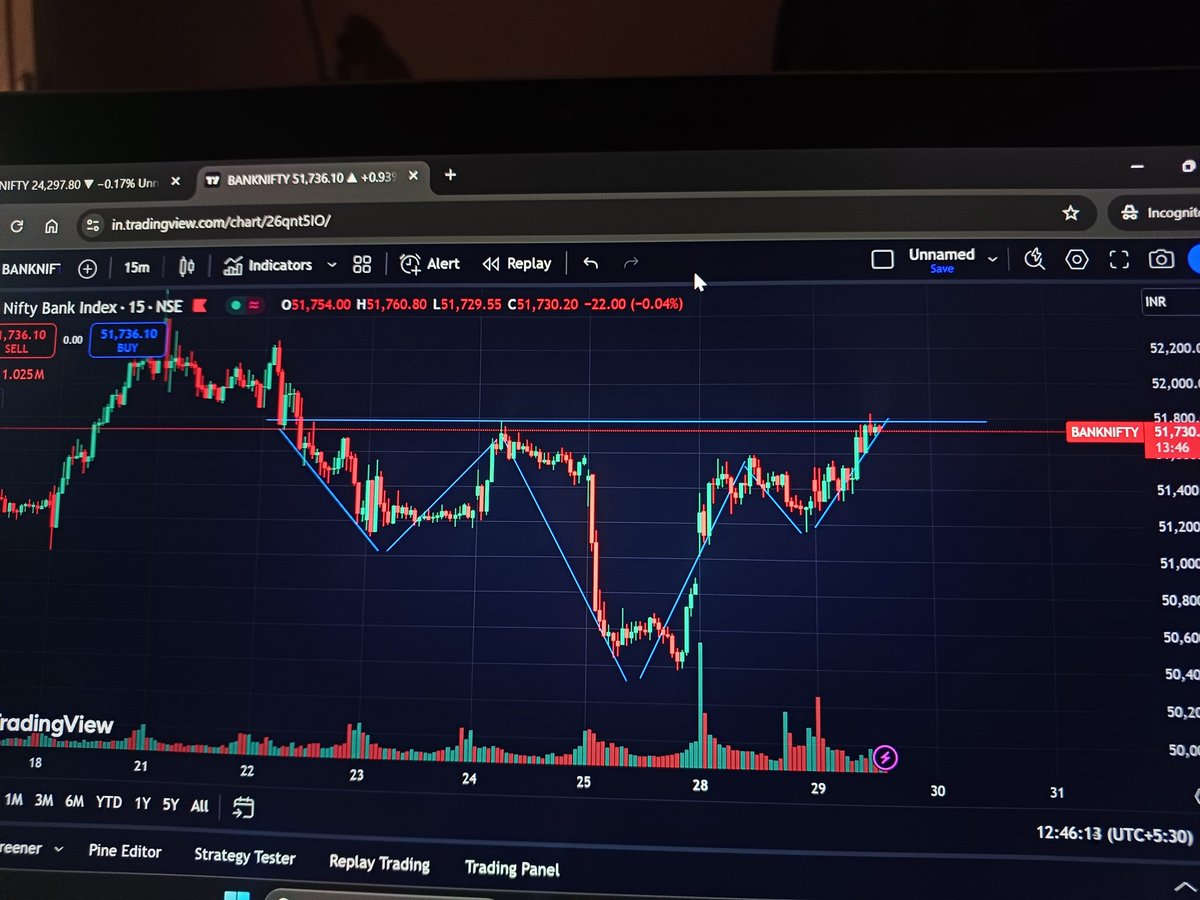Select the 3M date range
The width and height of the screenshot is (1200, 900).
pos(43,801)
